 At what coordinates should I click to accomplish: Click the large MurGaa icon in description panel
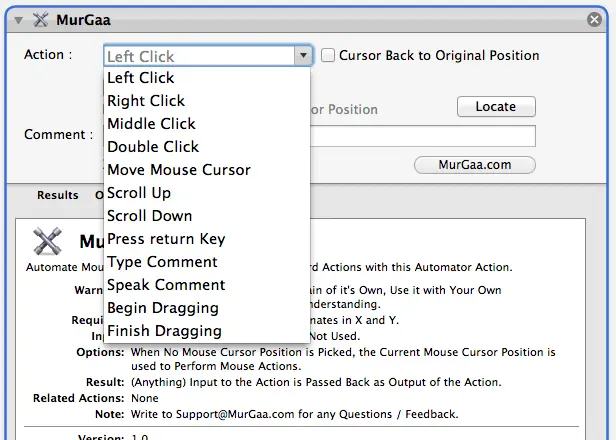point(48,242)
